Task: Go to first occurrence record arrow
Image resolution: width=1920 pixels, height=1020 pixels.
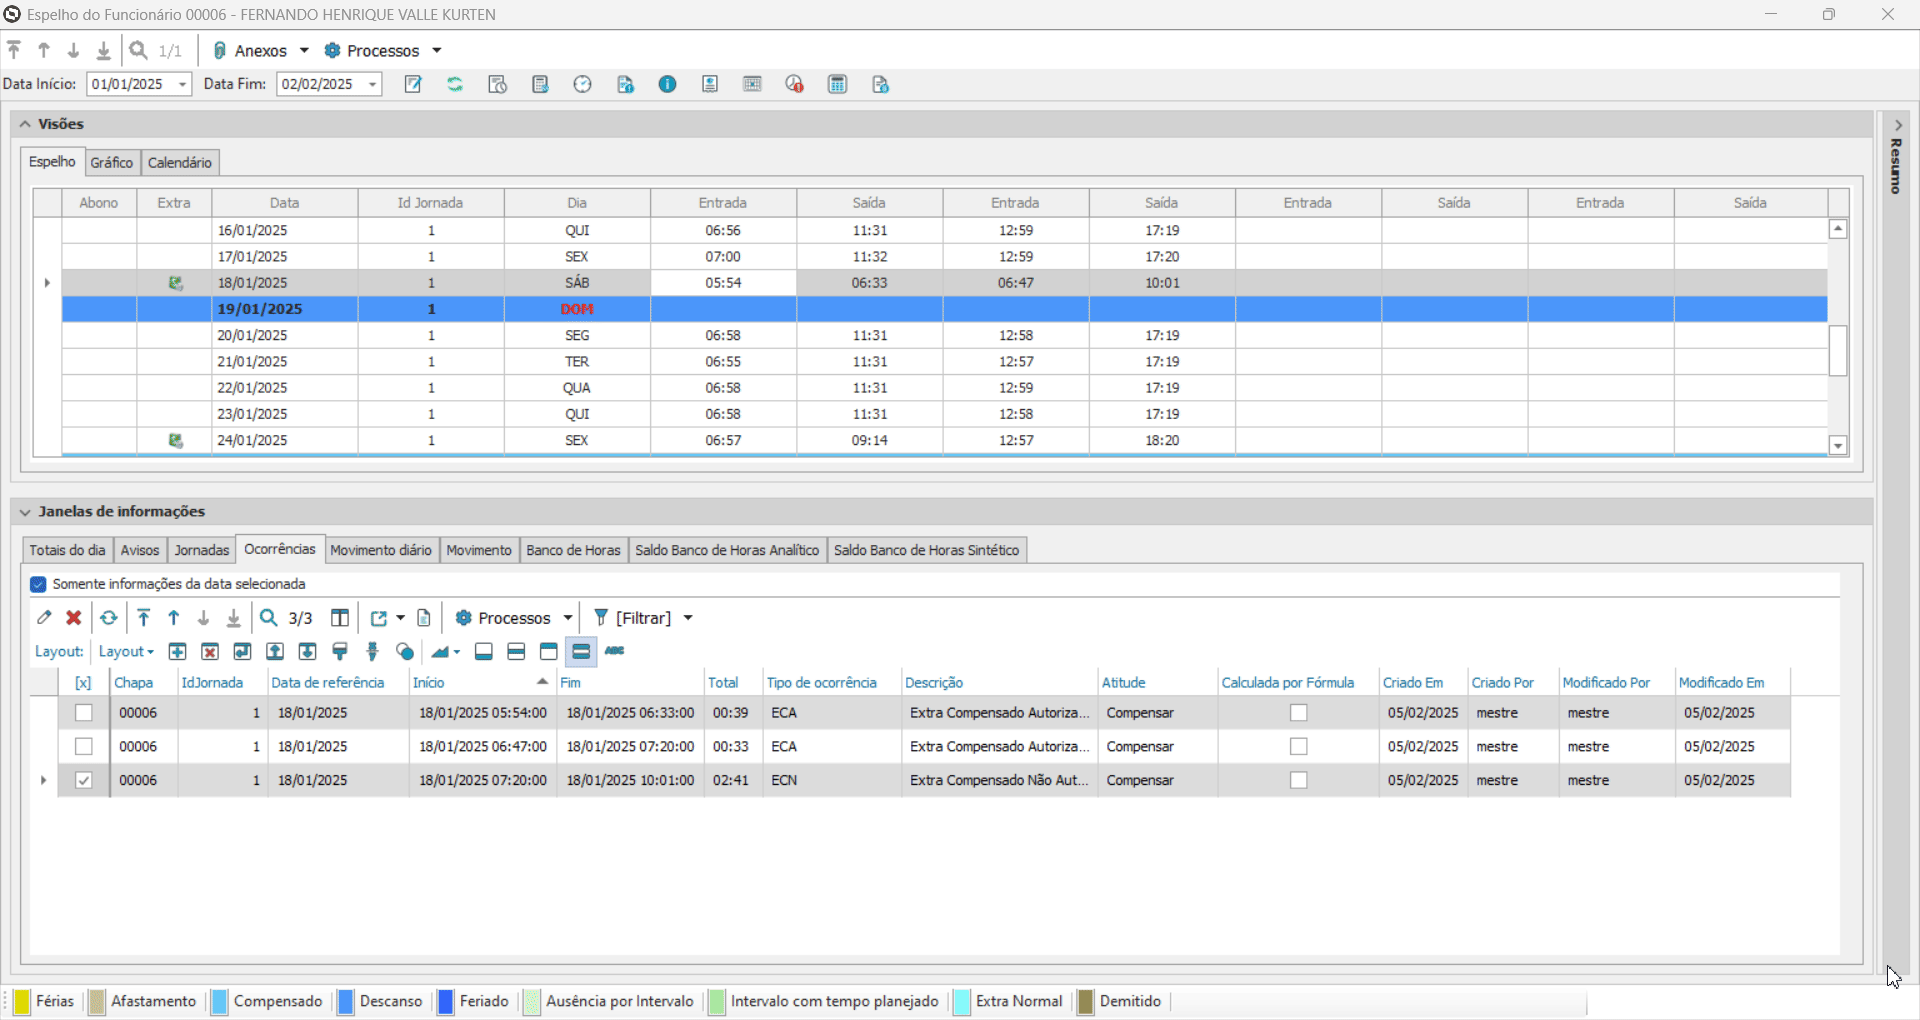Action: (144, 618)
